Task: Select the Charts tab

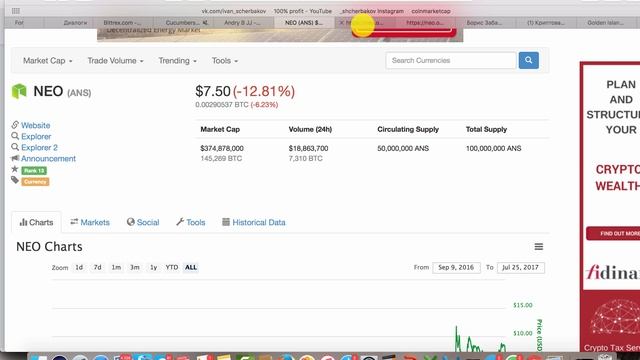Action: click(x=36, y=222)
